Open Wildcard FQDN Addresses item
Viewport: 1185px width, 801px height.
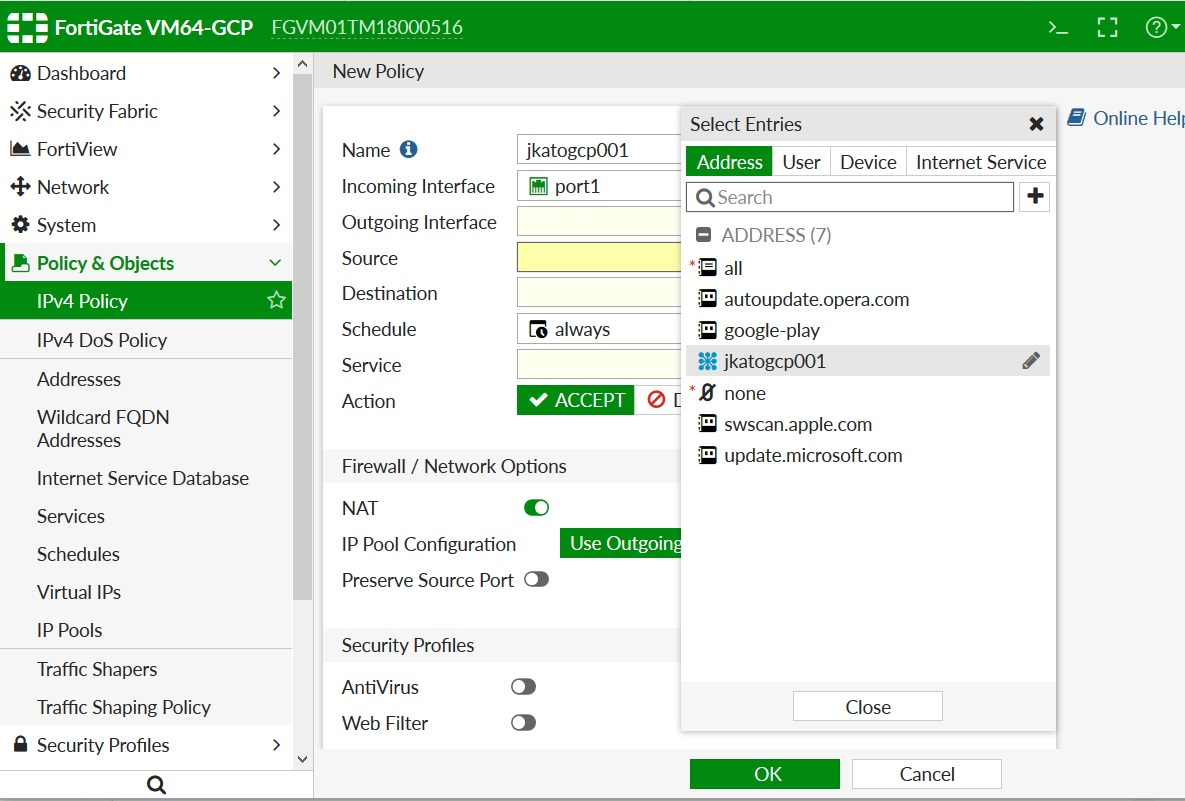pos(146,428)
